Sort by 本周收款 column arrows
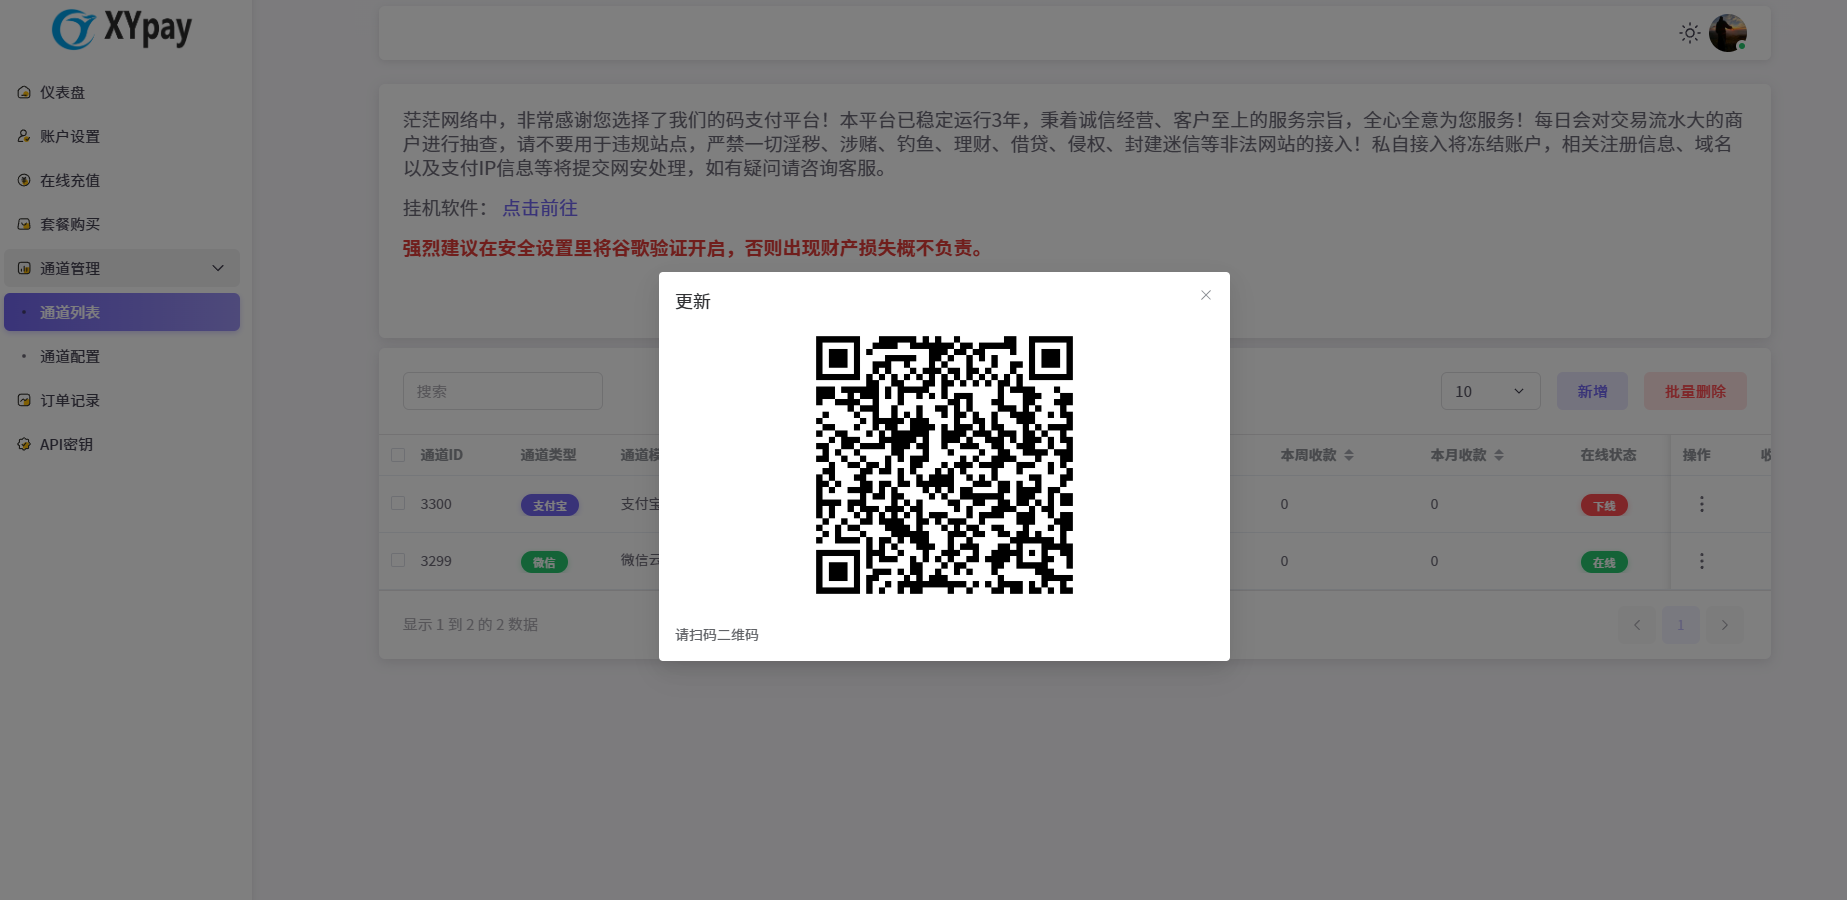 [1348, 455]
